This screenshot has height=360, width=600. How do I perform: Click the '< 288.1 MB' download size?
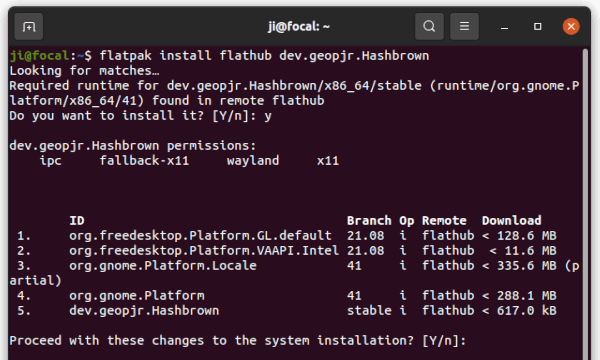coord(519,296)
